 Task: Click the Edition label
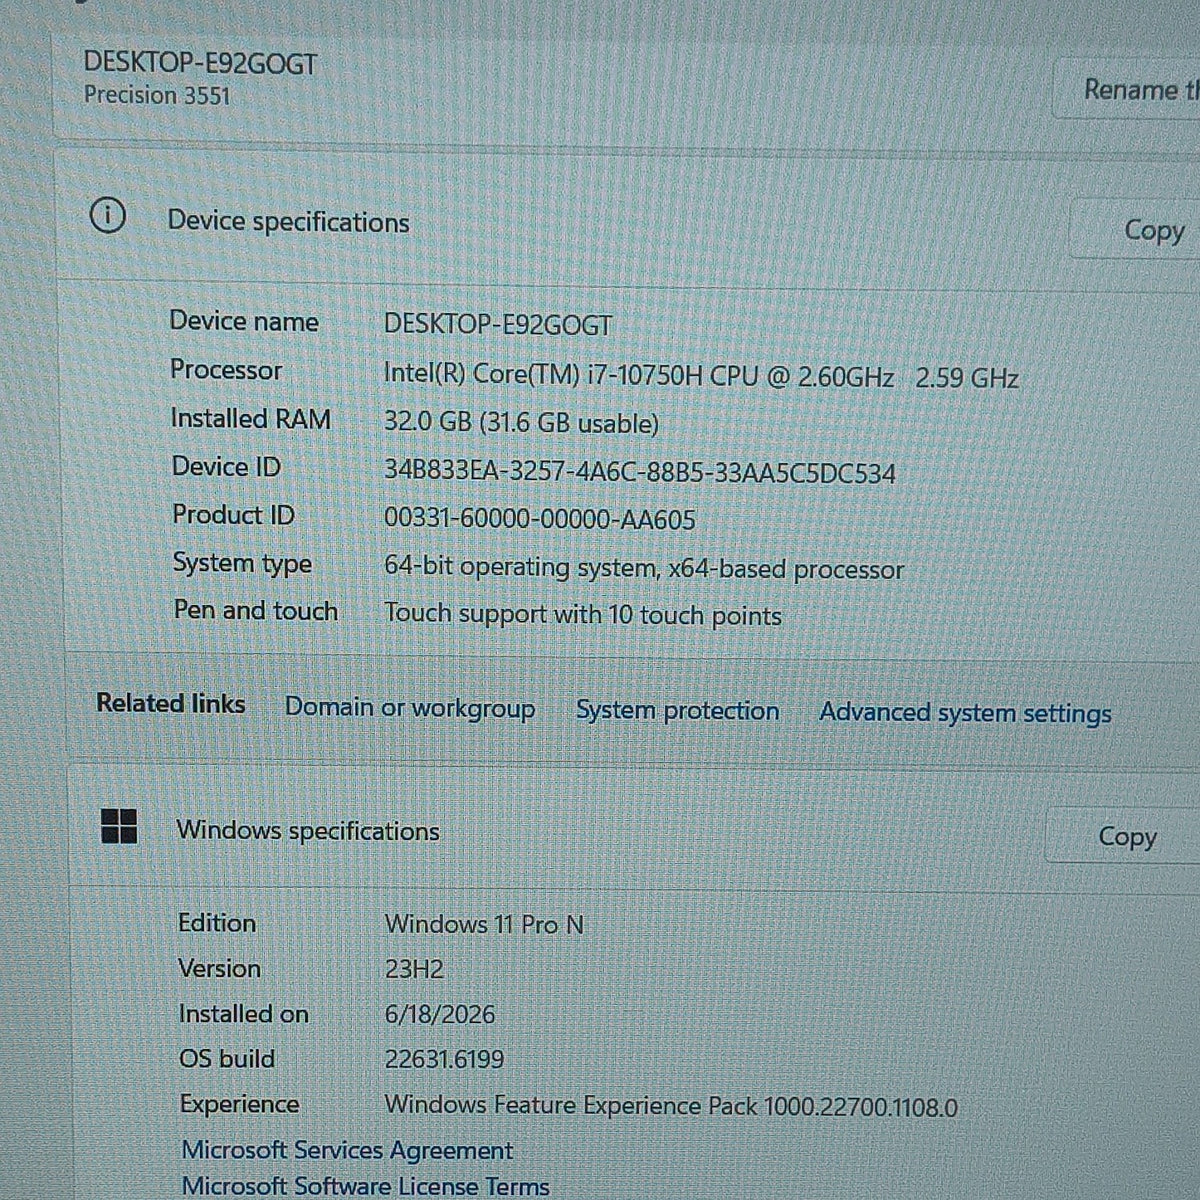pyautogui.click(x=217, y=922)
